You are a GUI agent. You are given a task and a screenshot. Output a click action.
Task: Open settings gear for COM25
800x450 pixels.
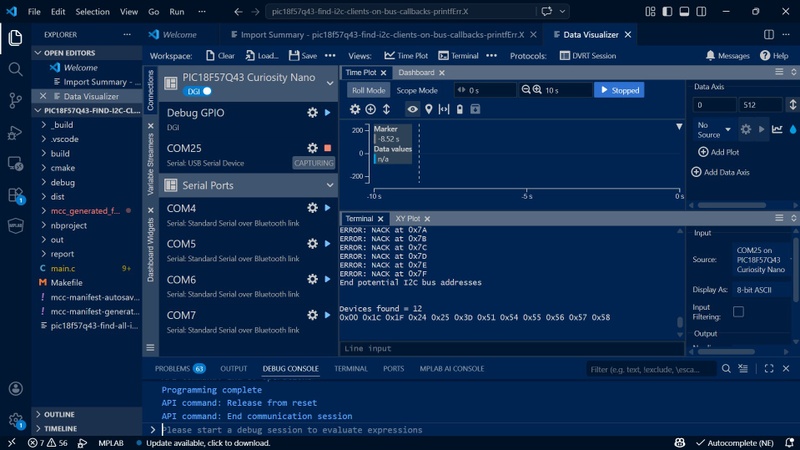pyautogui.click(x=312, y=148)
